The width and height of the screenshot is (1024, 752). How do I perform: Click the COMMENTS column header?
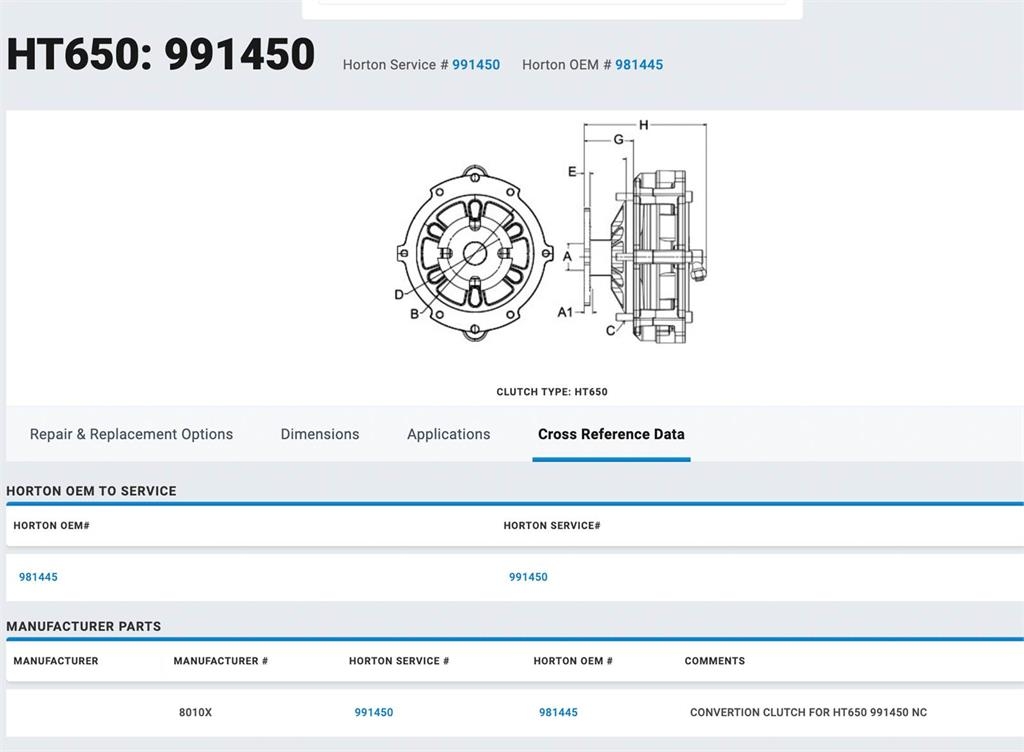click(714, 661)
